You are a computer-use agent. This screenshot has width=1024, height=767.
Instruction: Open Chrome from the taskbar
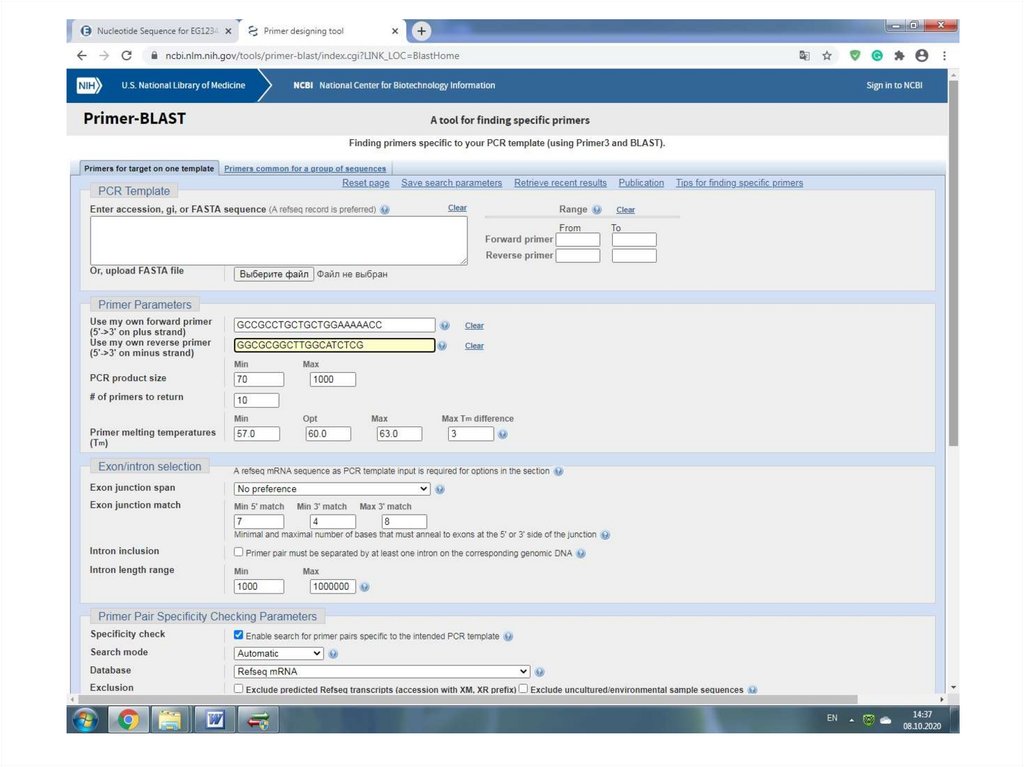point(128,720)
